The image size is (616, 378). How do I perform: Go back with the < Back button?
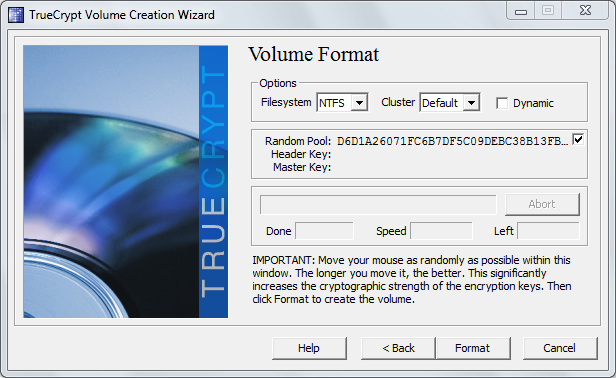click(x=398, y=348)
